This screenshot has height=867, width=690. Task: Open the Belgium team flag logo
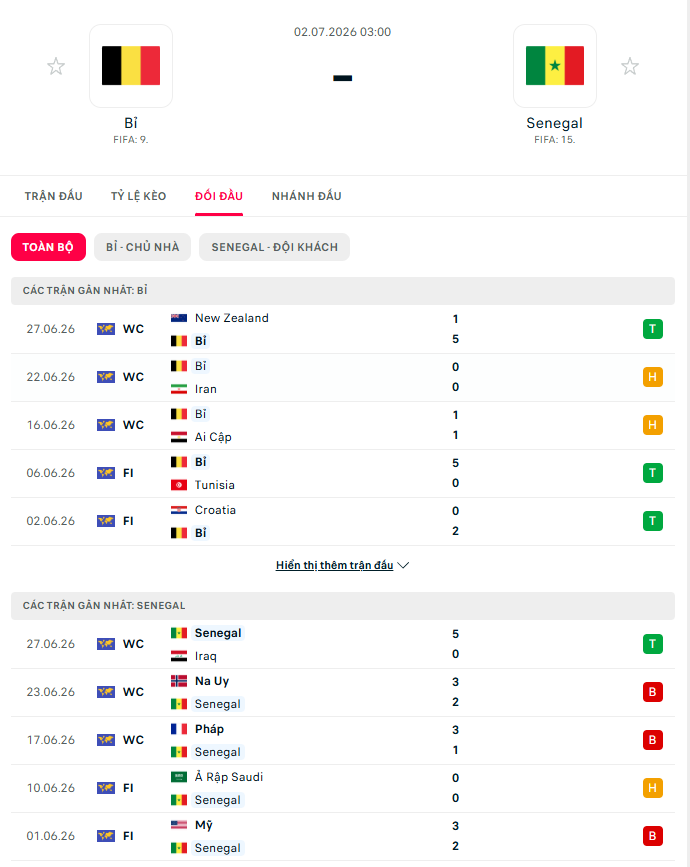point(131,66)
